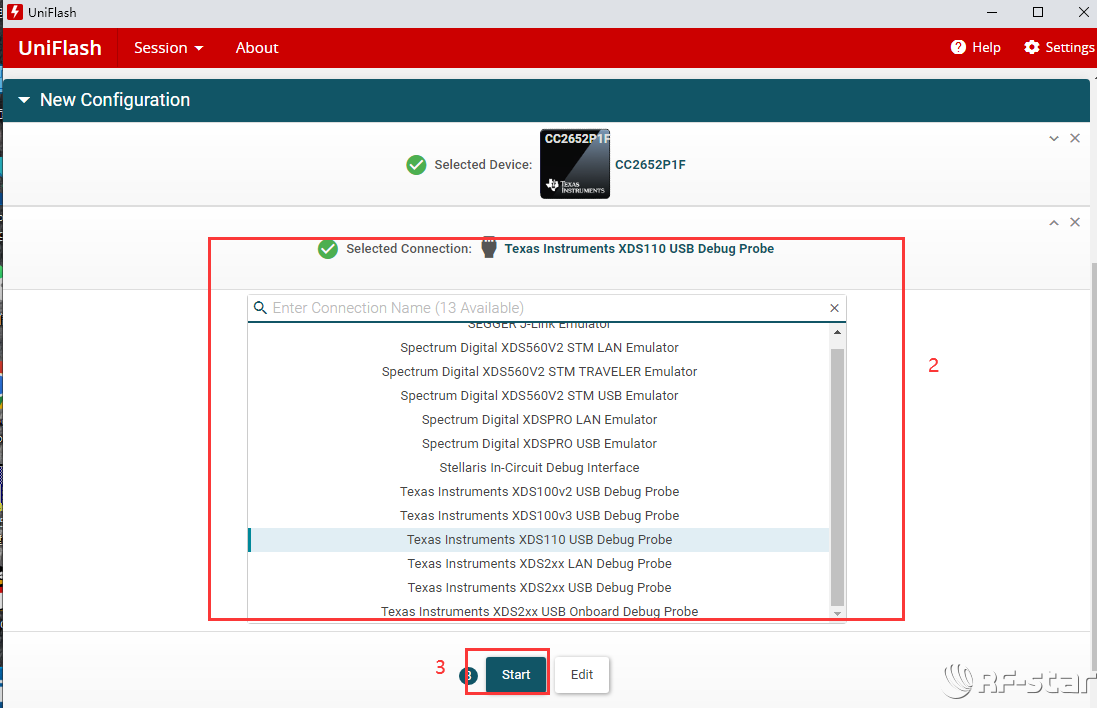Expand the Selected Device section chevron
Image resolution: width=1097 pixels, height=708 pixels.
1054,138
